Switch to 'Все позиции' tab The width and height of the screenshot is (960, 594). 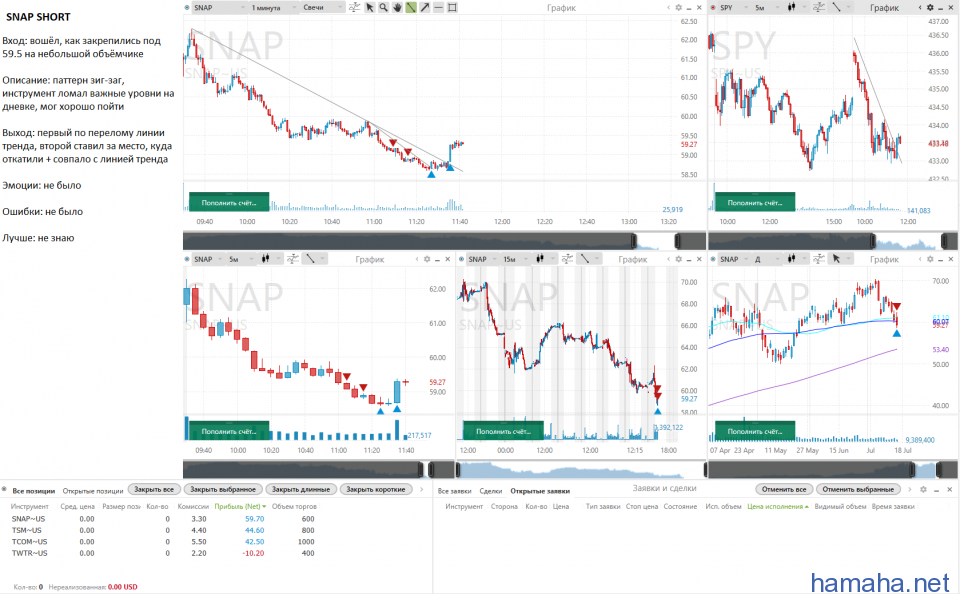34,491
